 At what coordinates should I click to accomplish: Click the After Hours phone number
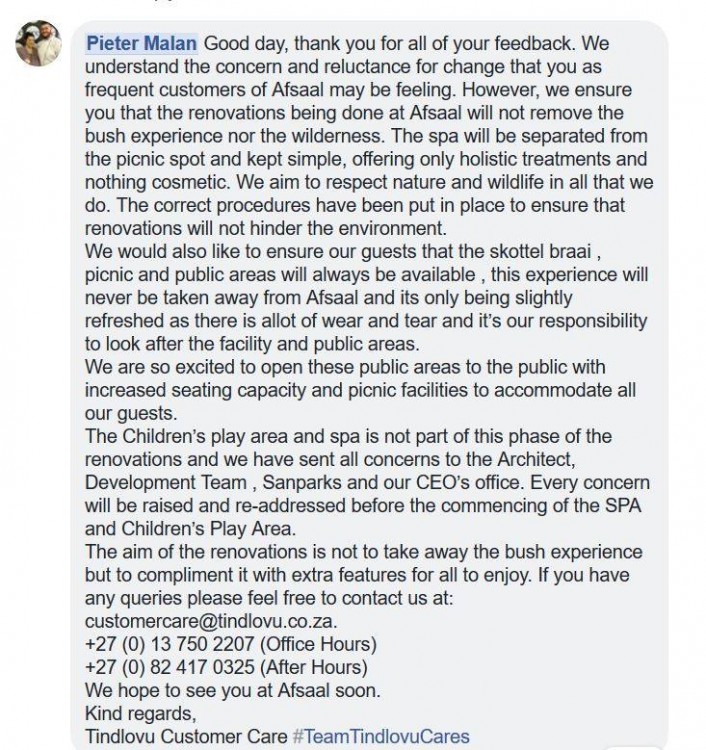[169, 667]
